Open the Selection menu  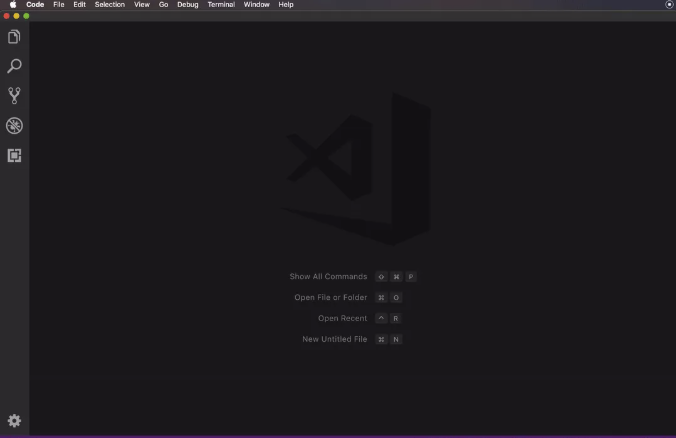[110, 5]
